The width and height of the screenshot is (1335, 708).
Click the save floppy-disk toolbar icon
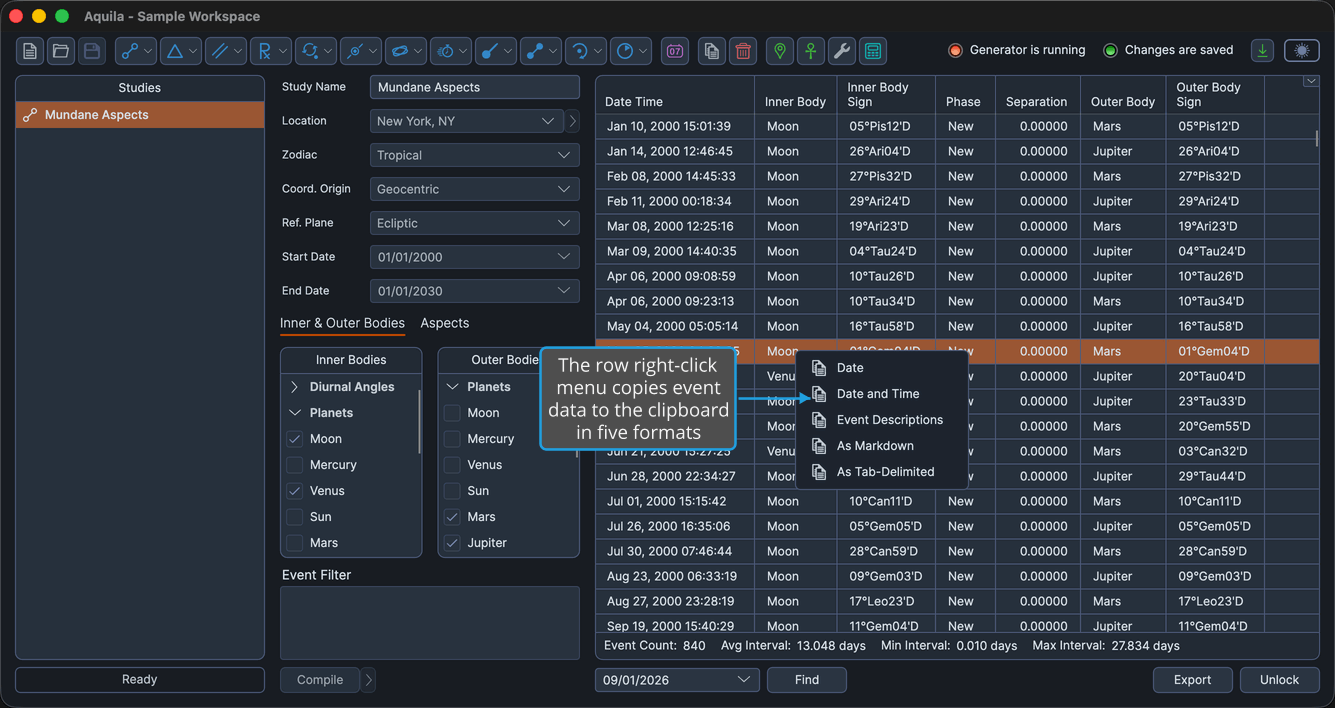click(92, 51)
